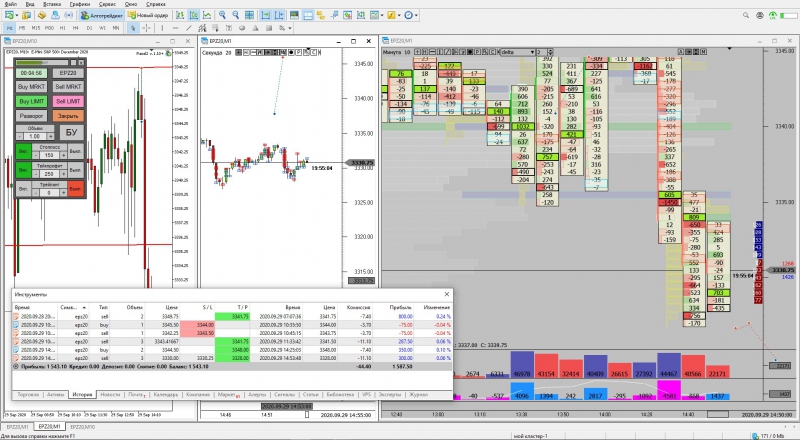The image size is (800, 440).
Task: Increase Тейкпрофит value with plus button
Action: coord(63,174)
